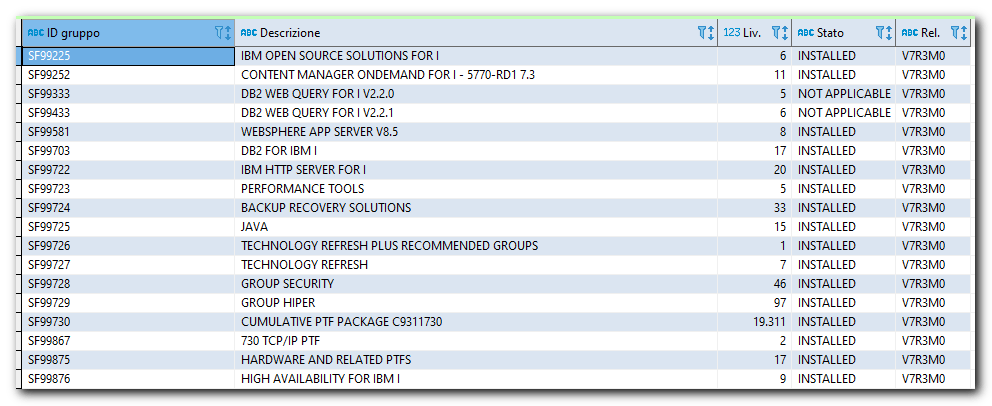
Task: Click GROUP HIPER description cell
Action: pyautogui.click(x=476, y=302)
